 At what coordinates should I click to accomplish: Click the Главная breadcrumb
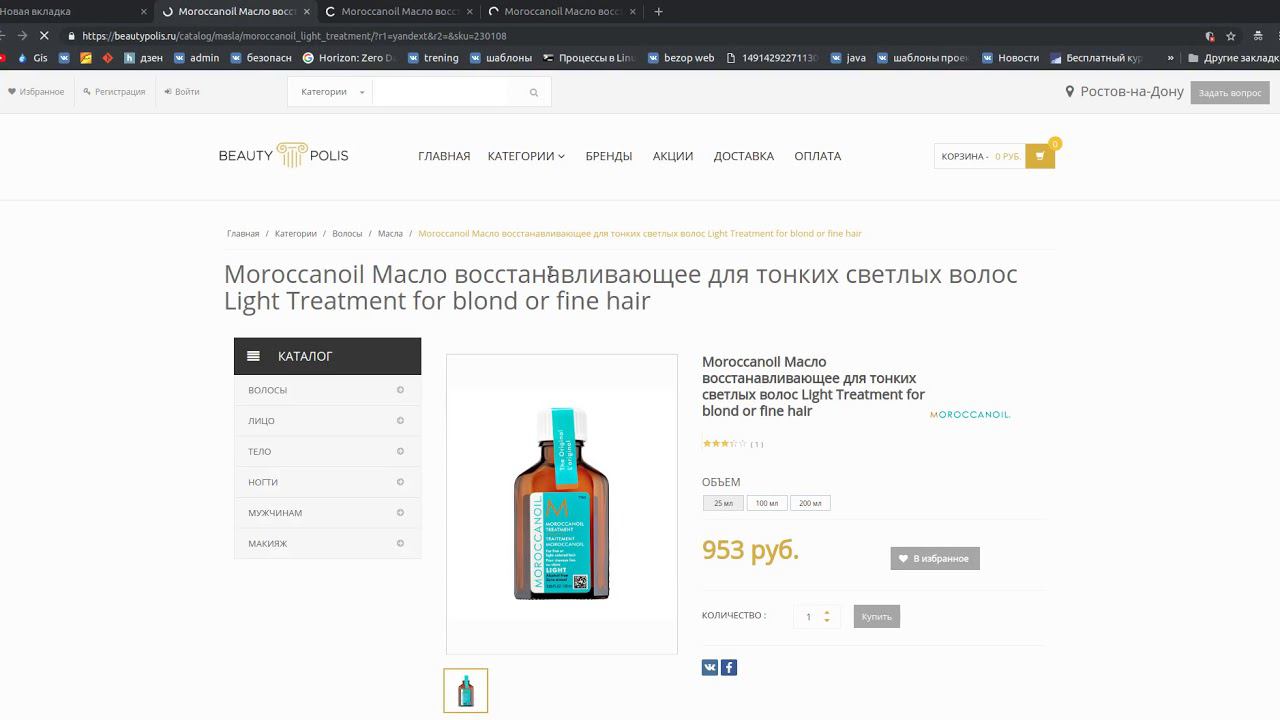pyautogui.click(x=243, y=234)
